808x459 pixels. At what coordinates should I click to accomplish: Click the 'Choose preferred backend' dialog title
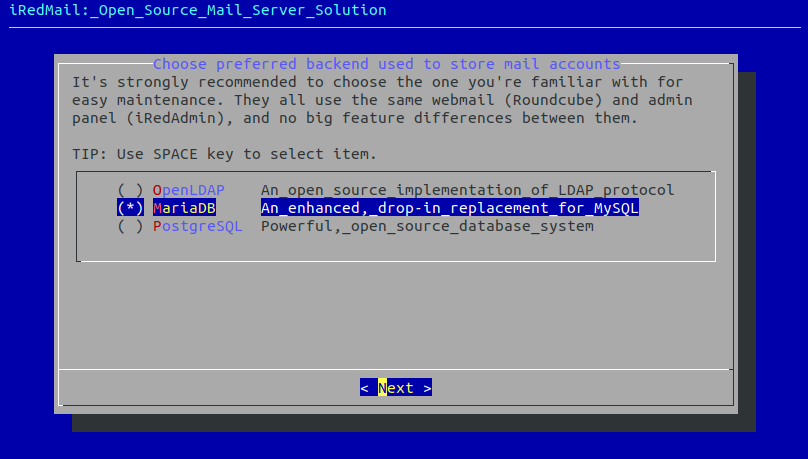click(x=386, y=64)
